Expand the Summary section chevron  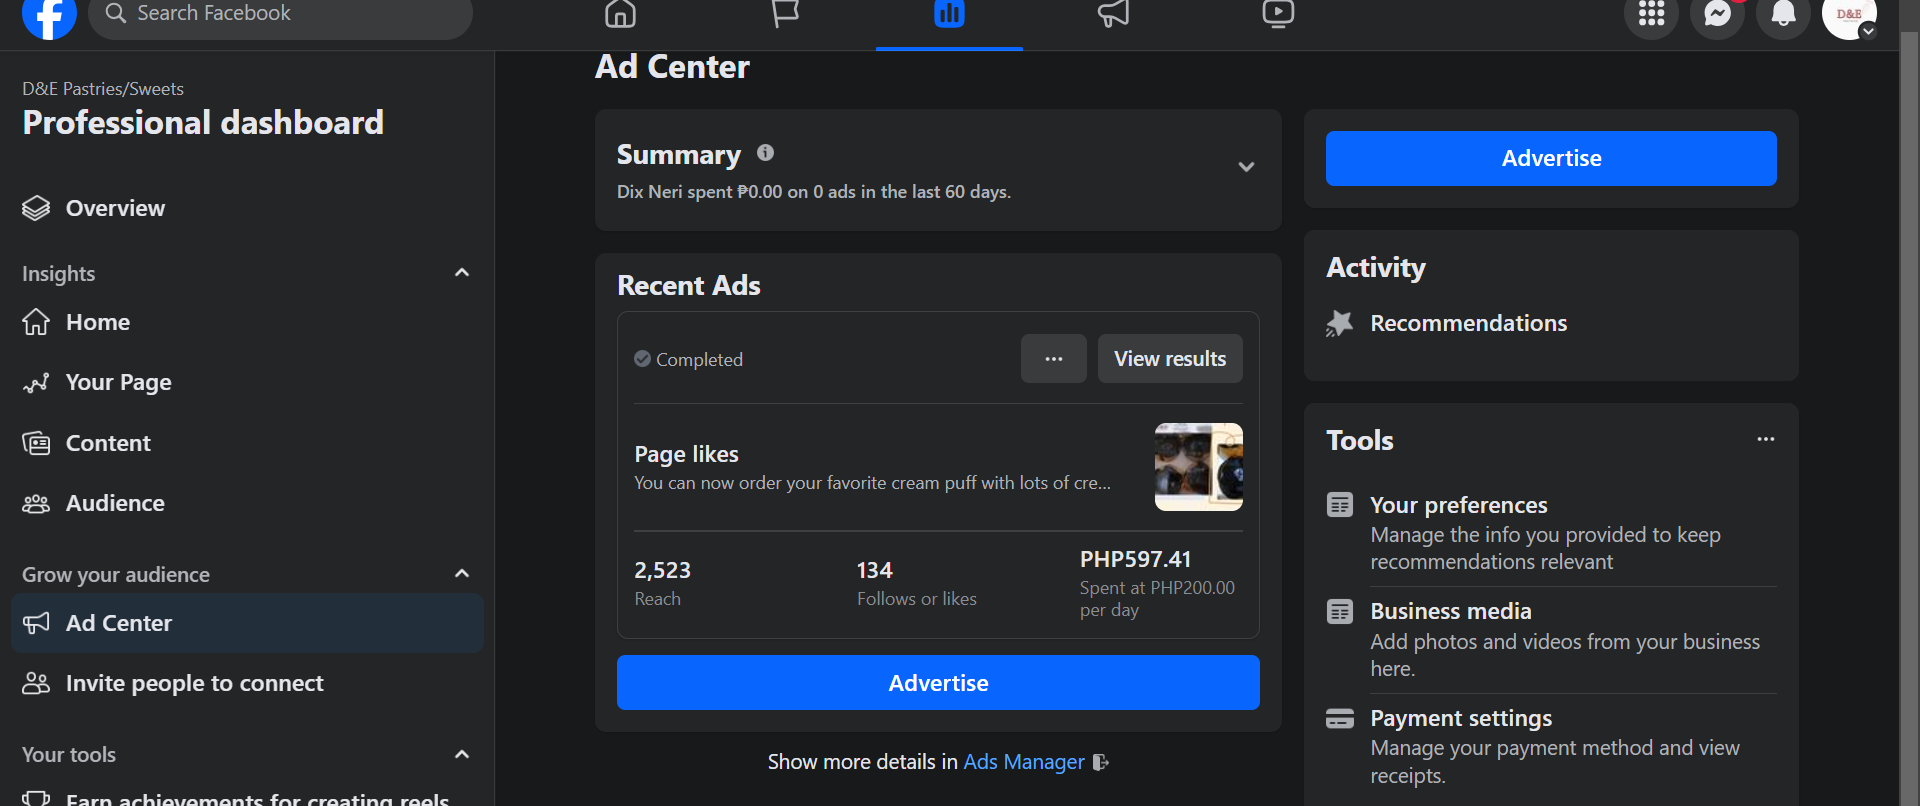pyautogui.click(x=1246, y=167)
